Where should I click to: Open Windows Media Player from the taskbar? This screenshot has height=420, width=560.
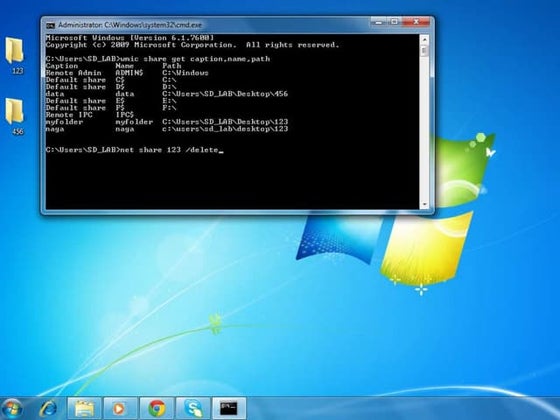coord(120,408)
